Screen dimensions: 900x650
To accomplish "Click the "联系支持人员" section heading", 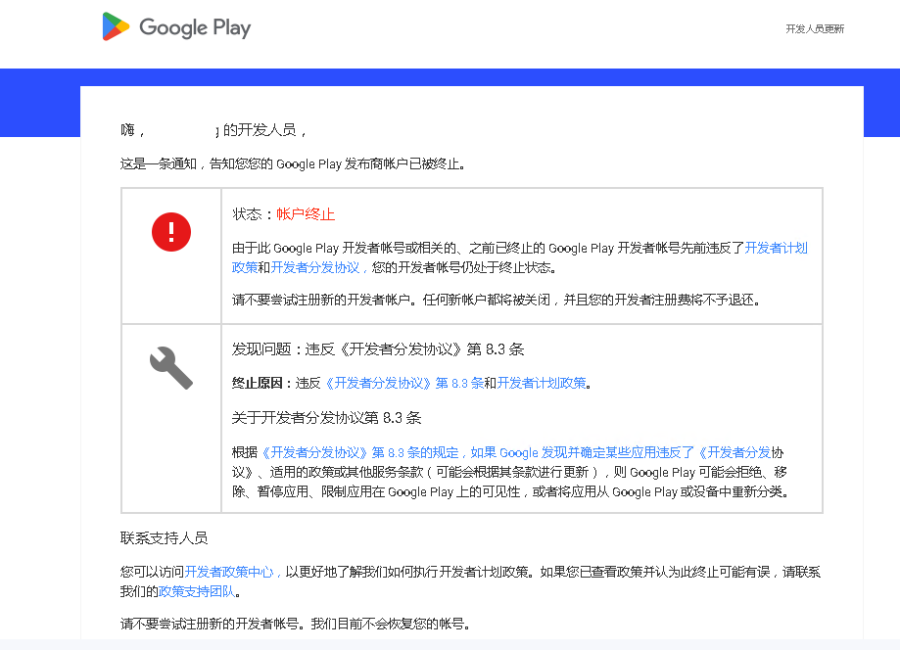I will coord(163,538).
